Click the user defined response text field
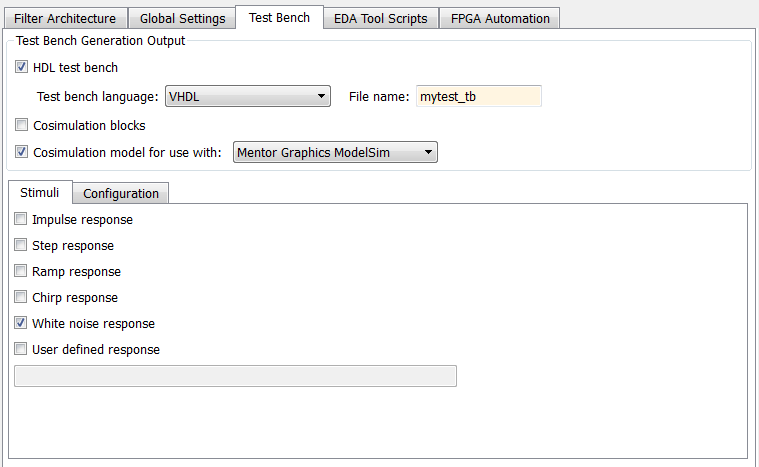Viewport: 759px width, 467px height. point(236,376)
